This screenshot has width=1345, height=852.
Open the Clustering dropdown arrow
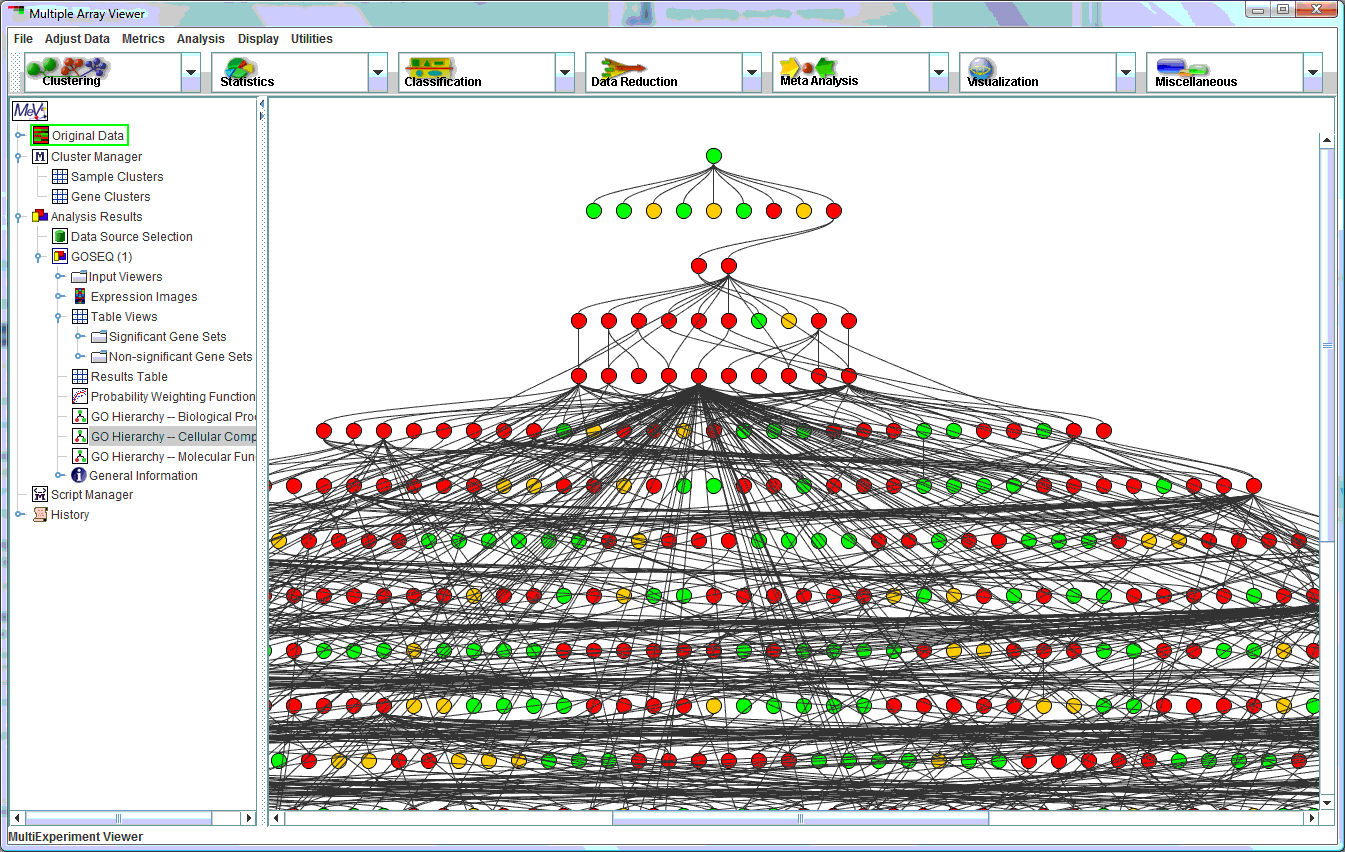click(x=191, y=72)
